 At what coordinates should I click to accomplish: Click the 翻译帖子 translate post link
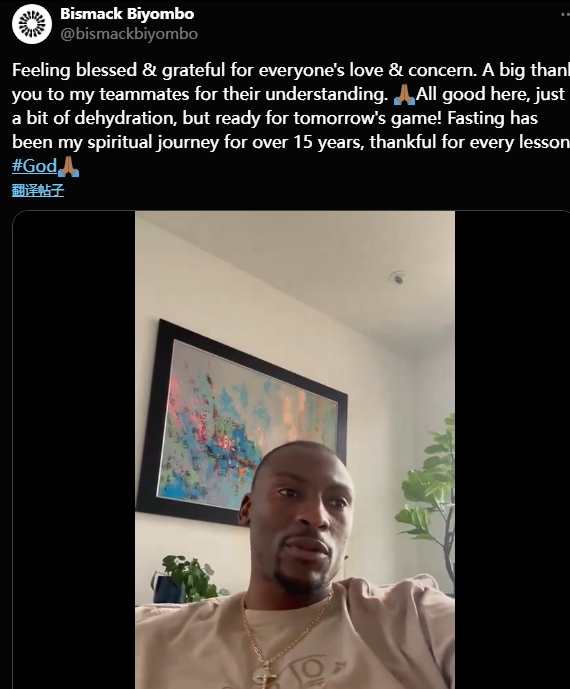coord(38,190)
